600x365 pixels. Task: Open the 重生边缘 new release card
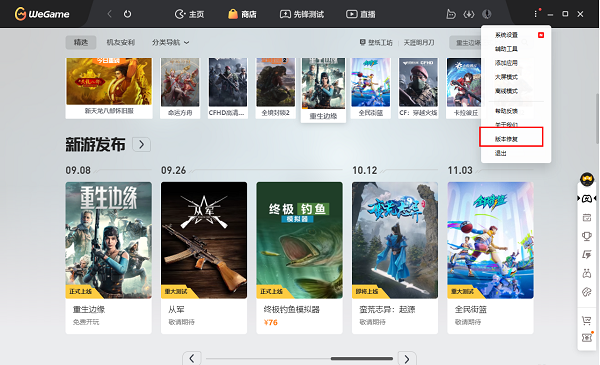click(109, 257)
